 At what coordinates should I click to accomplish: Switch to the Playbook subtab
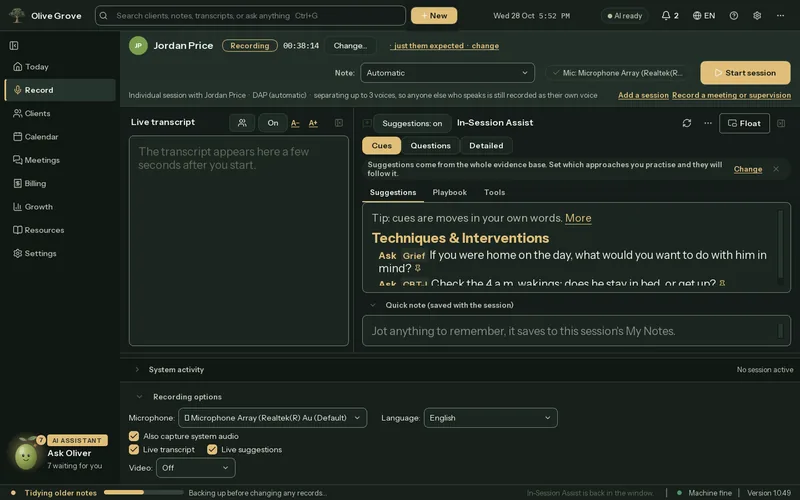coord(449,192)
